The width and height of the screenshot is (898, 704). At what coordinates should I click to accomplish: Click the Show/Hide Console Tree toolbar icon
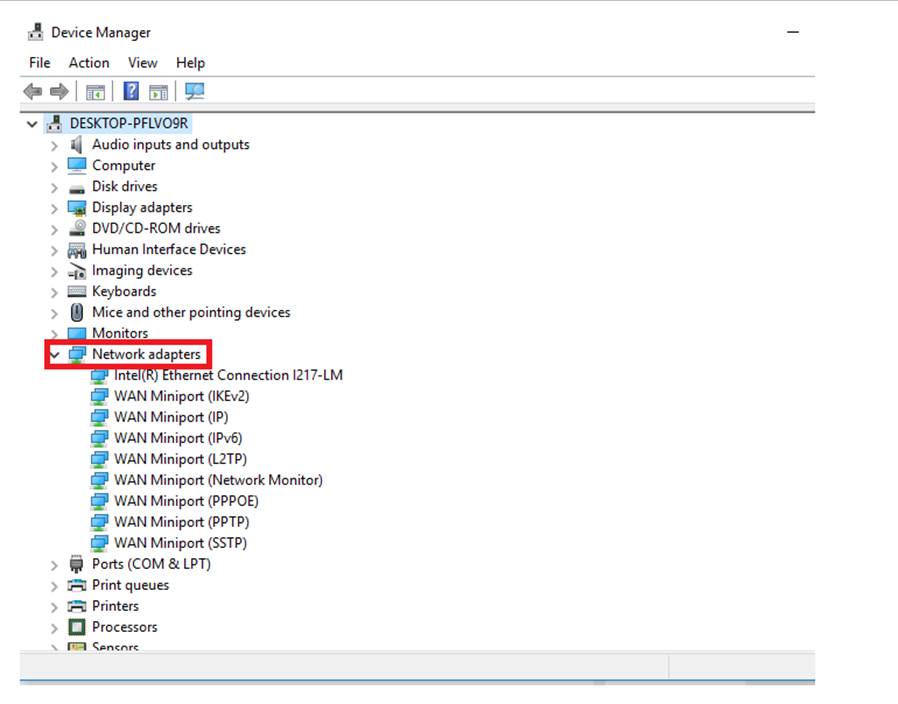pyautogui.click(x=95, y=92)
